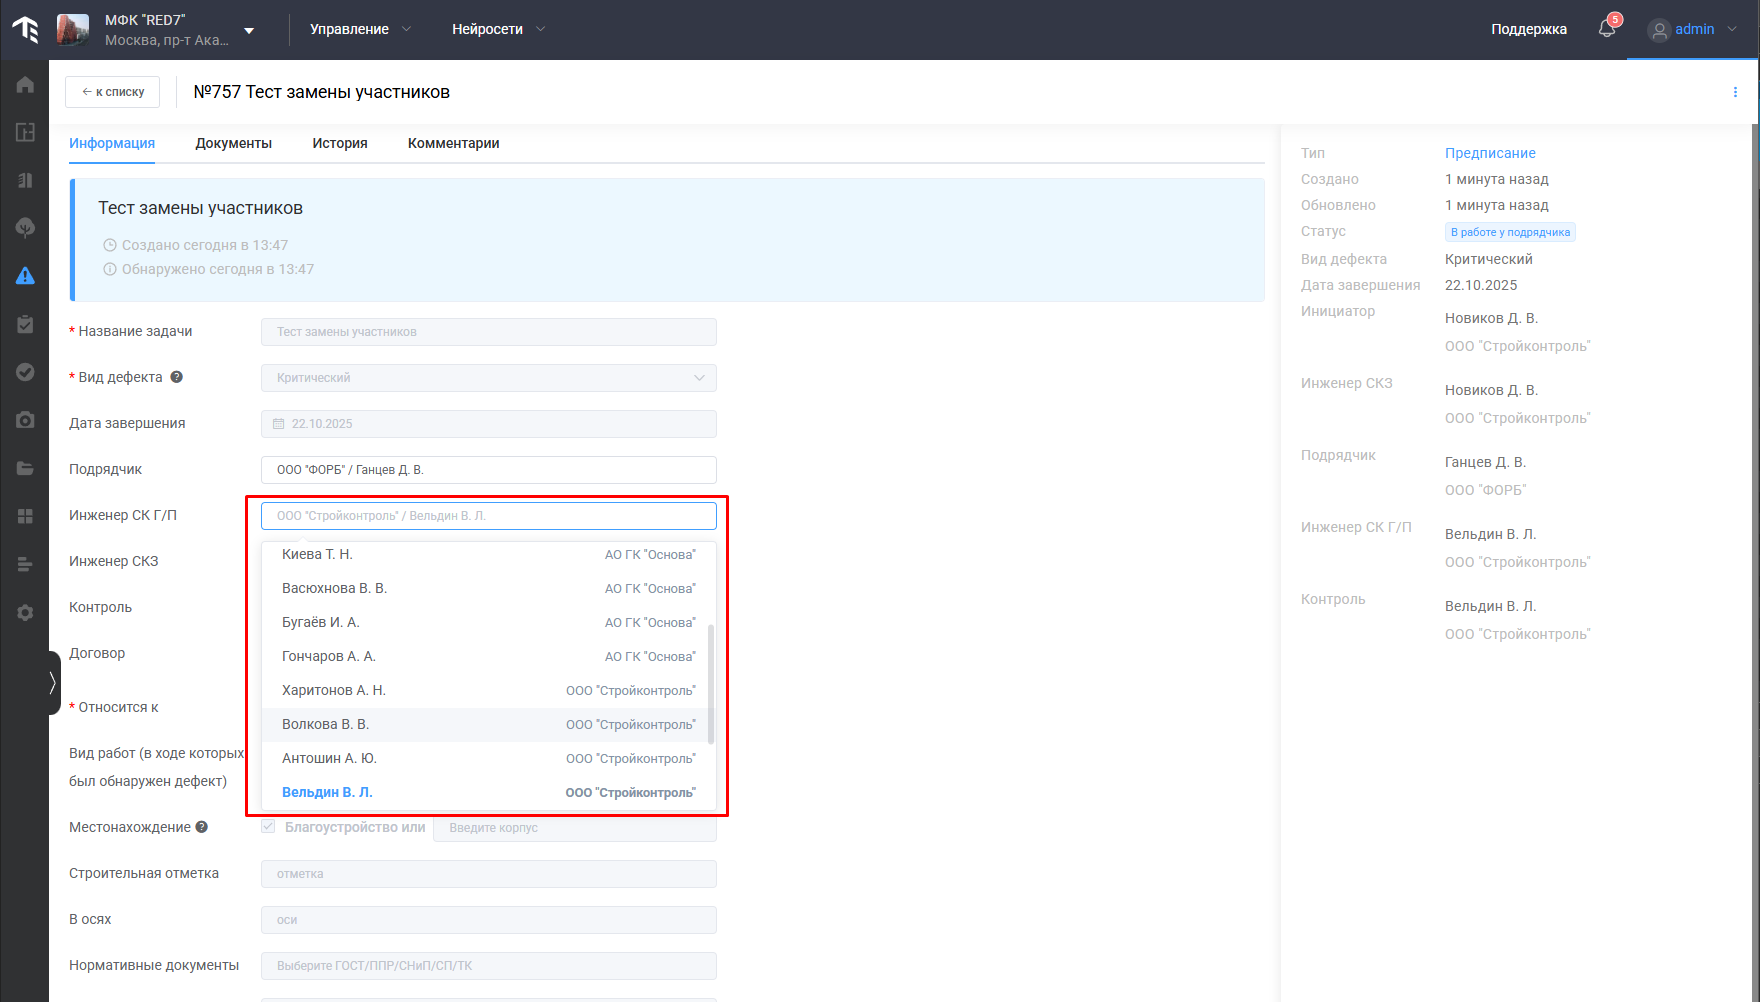Go back using к списку button
Viewport: 1760px width, 1002px height.
(x=113, y=92)
